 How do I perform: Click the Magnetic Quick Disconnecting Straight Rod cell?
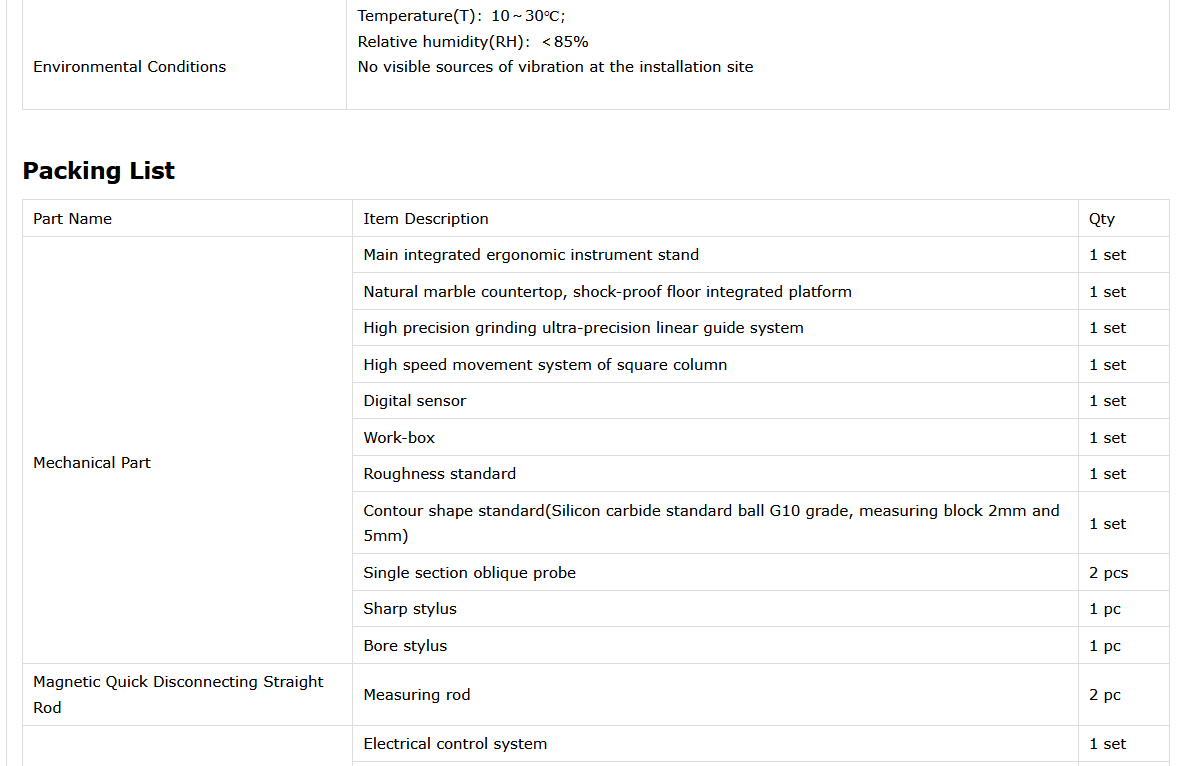[178, 694]
